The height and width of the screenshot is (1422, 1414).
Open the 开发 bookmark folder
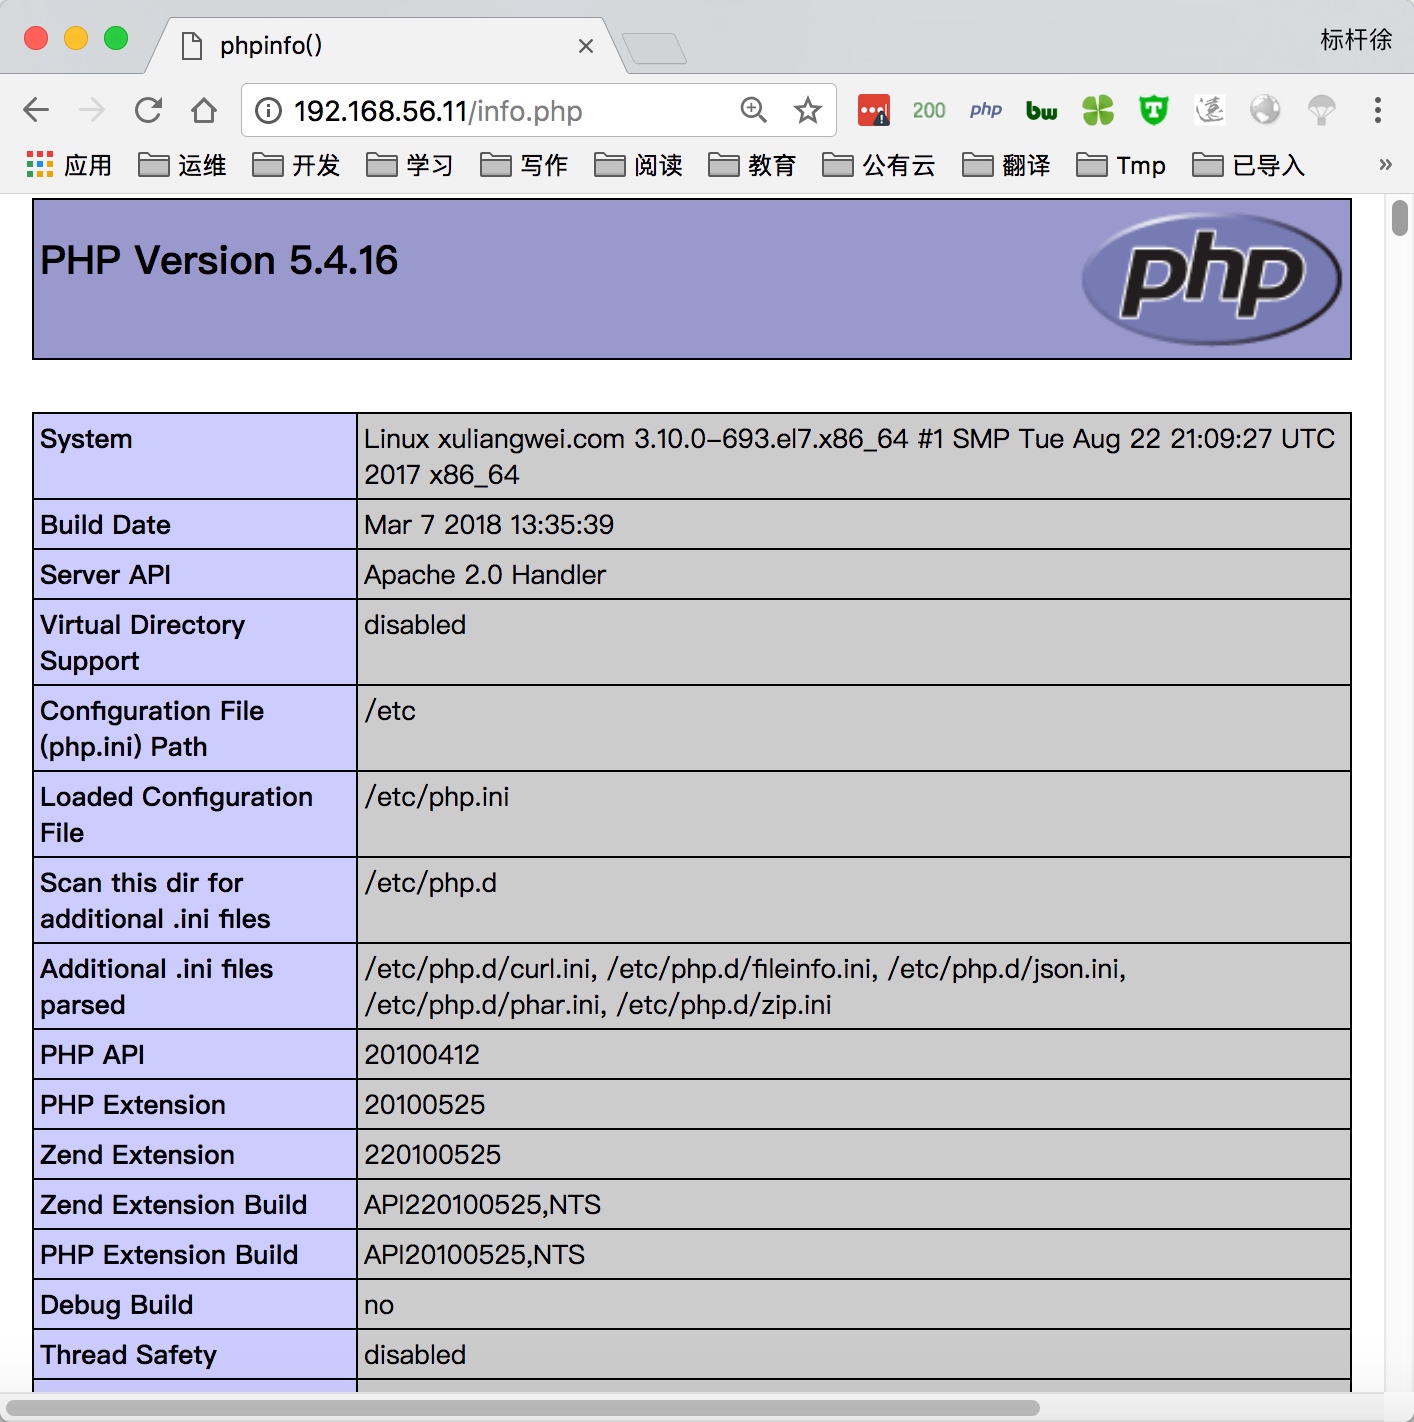coord(296,165)
